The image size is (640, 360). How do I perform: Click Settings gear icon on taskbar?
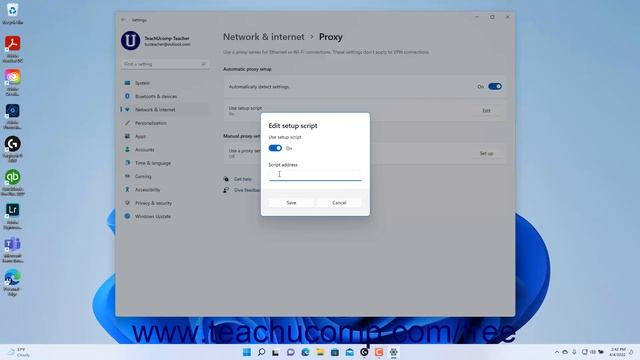tap(393, 352)
